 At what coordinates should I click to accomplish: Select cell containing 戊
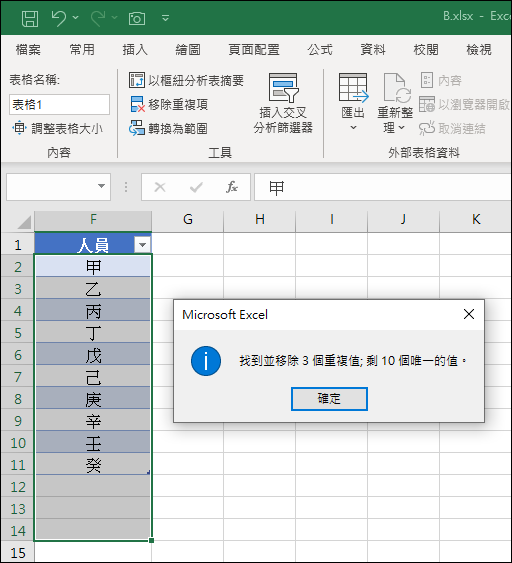click(x=93, y=354)
